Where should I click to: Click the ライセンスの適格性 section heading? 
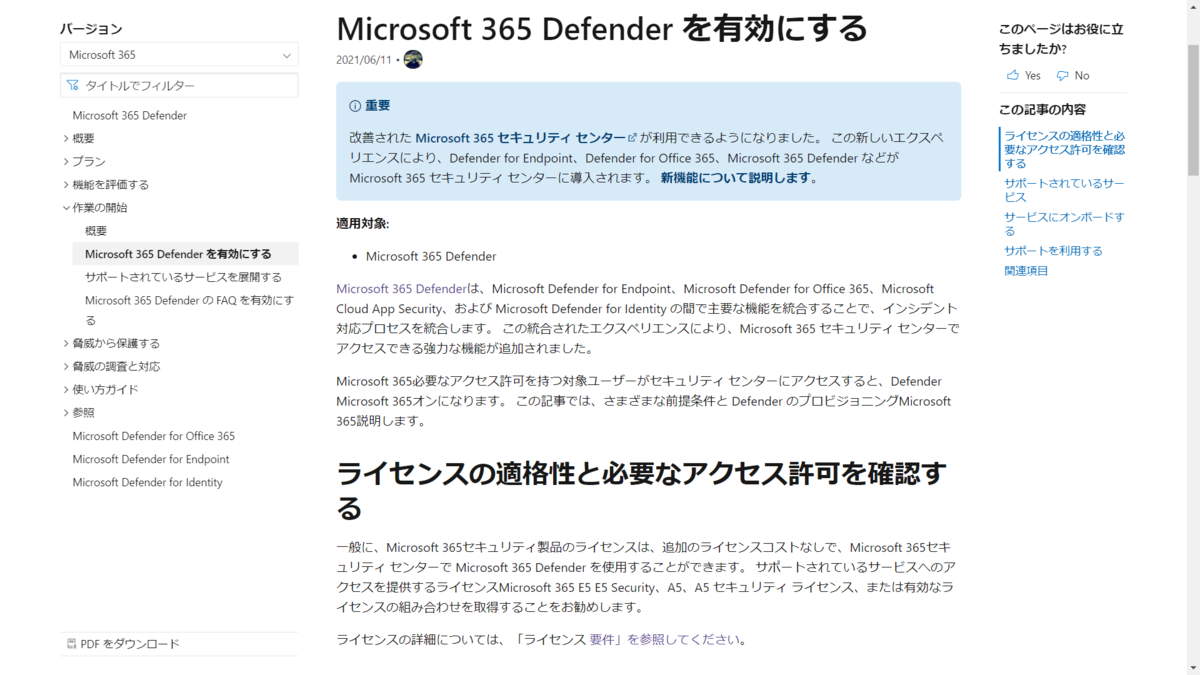coord(641,490)
